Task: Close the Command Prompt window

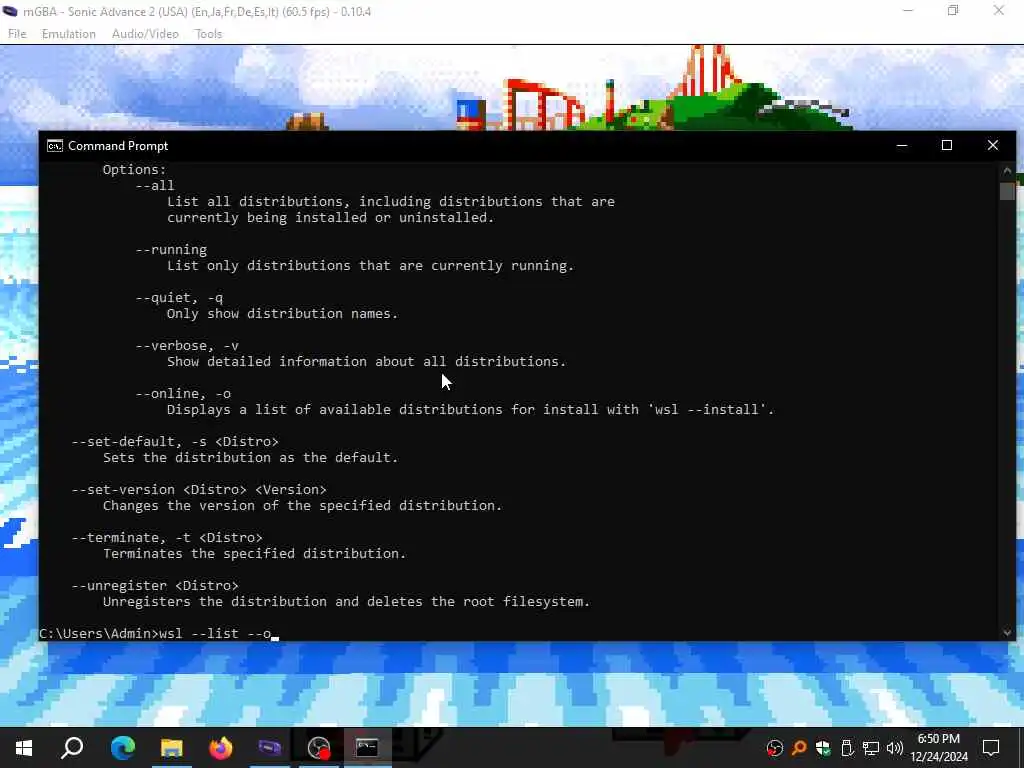Action: tap(993, 146)
